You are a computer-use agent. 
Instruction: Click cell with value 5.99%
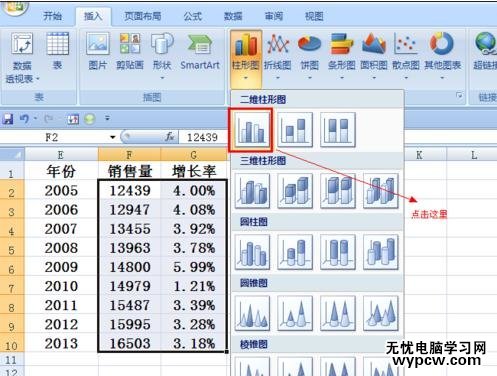click(x=194, y=266)
